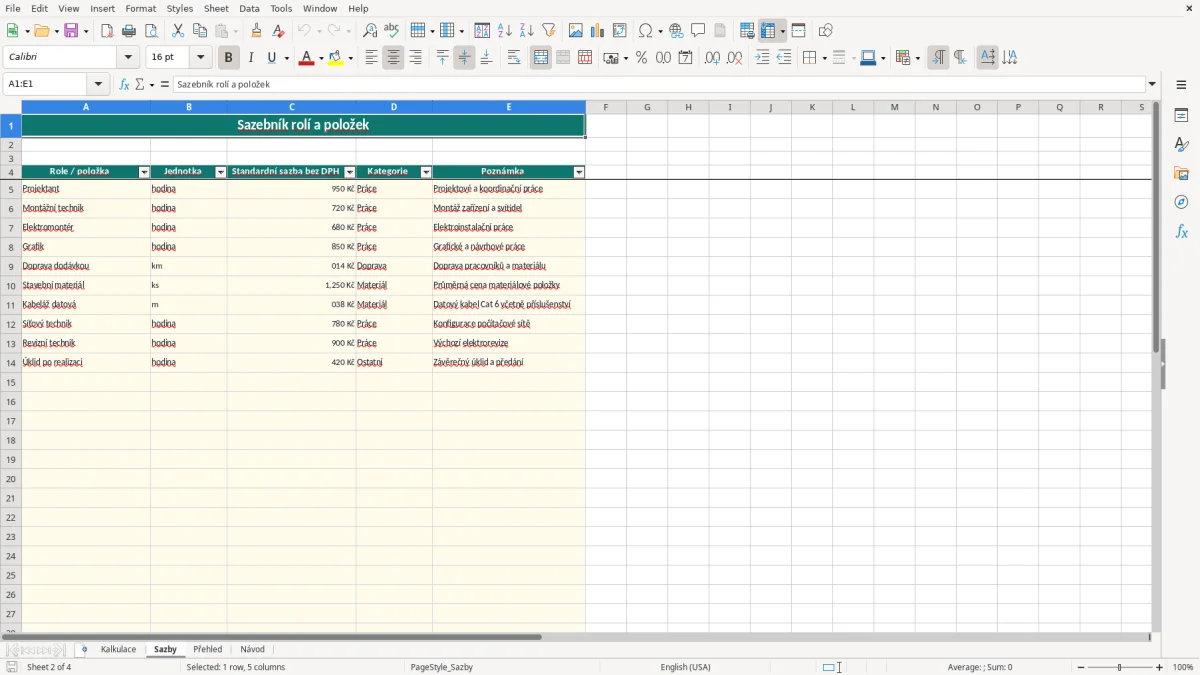Click the zoom in plus button

[x=1160, y=667]
